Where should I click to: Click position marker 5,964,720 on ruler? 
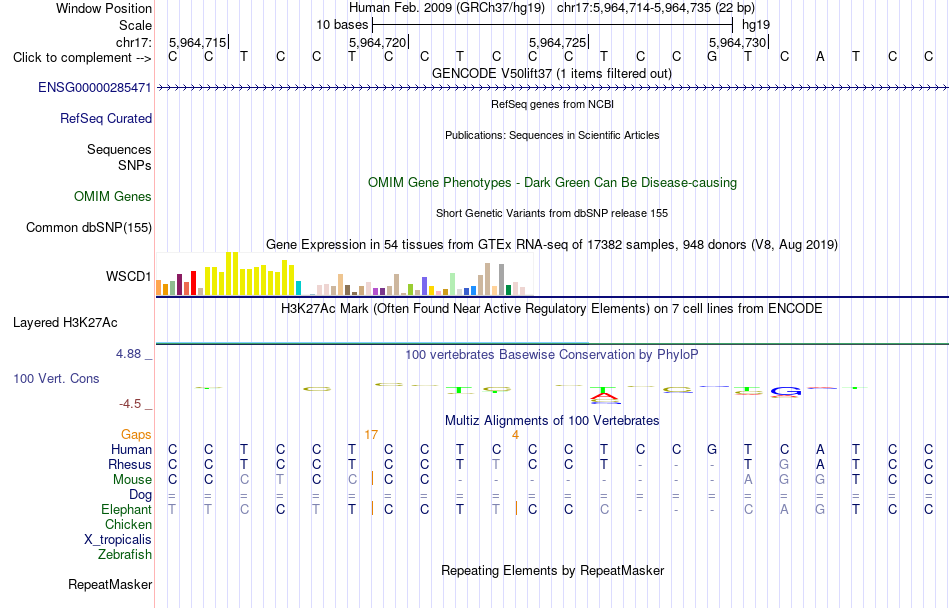377,42
